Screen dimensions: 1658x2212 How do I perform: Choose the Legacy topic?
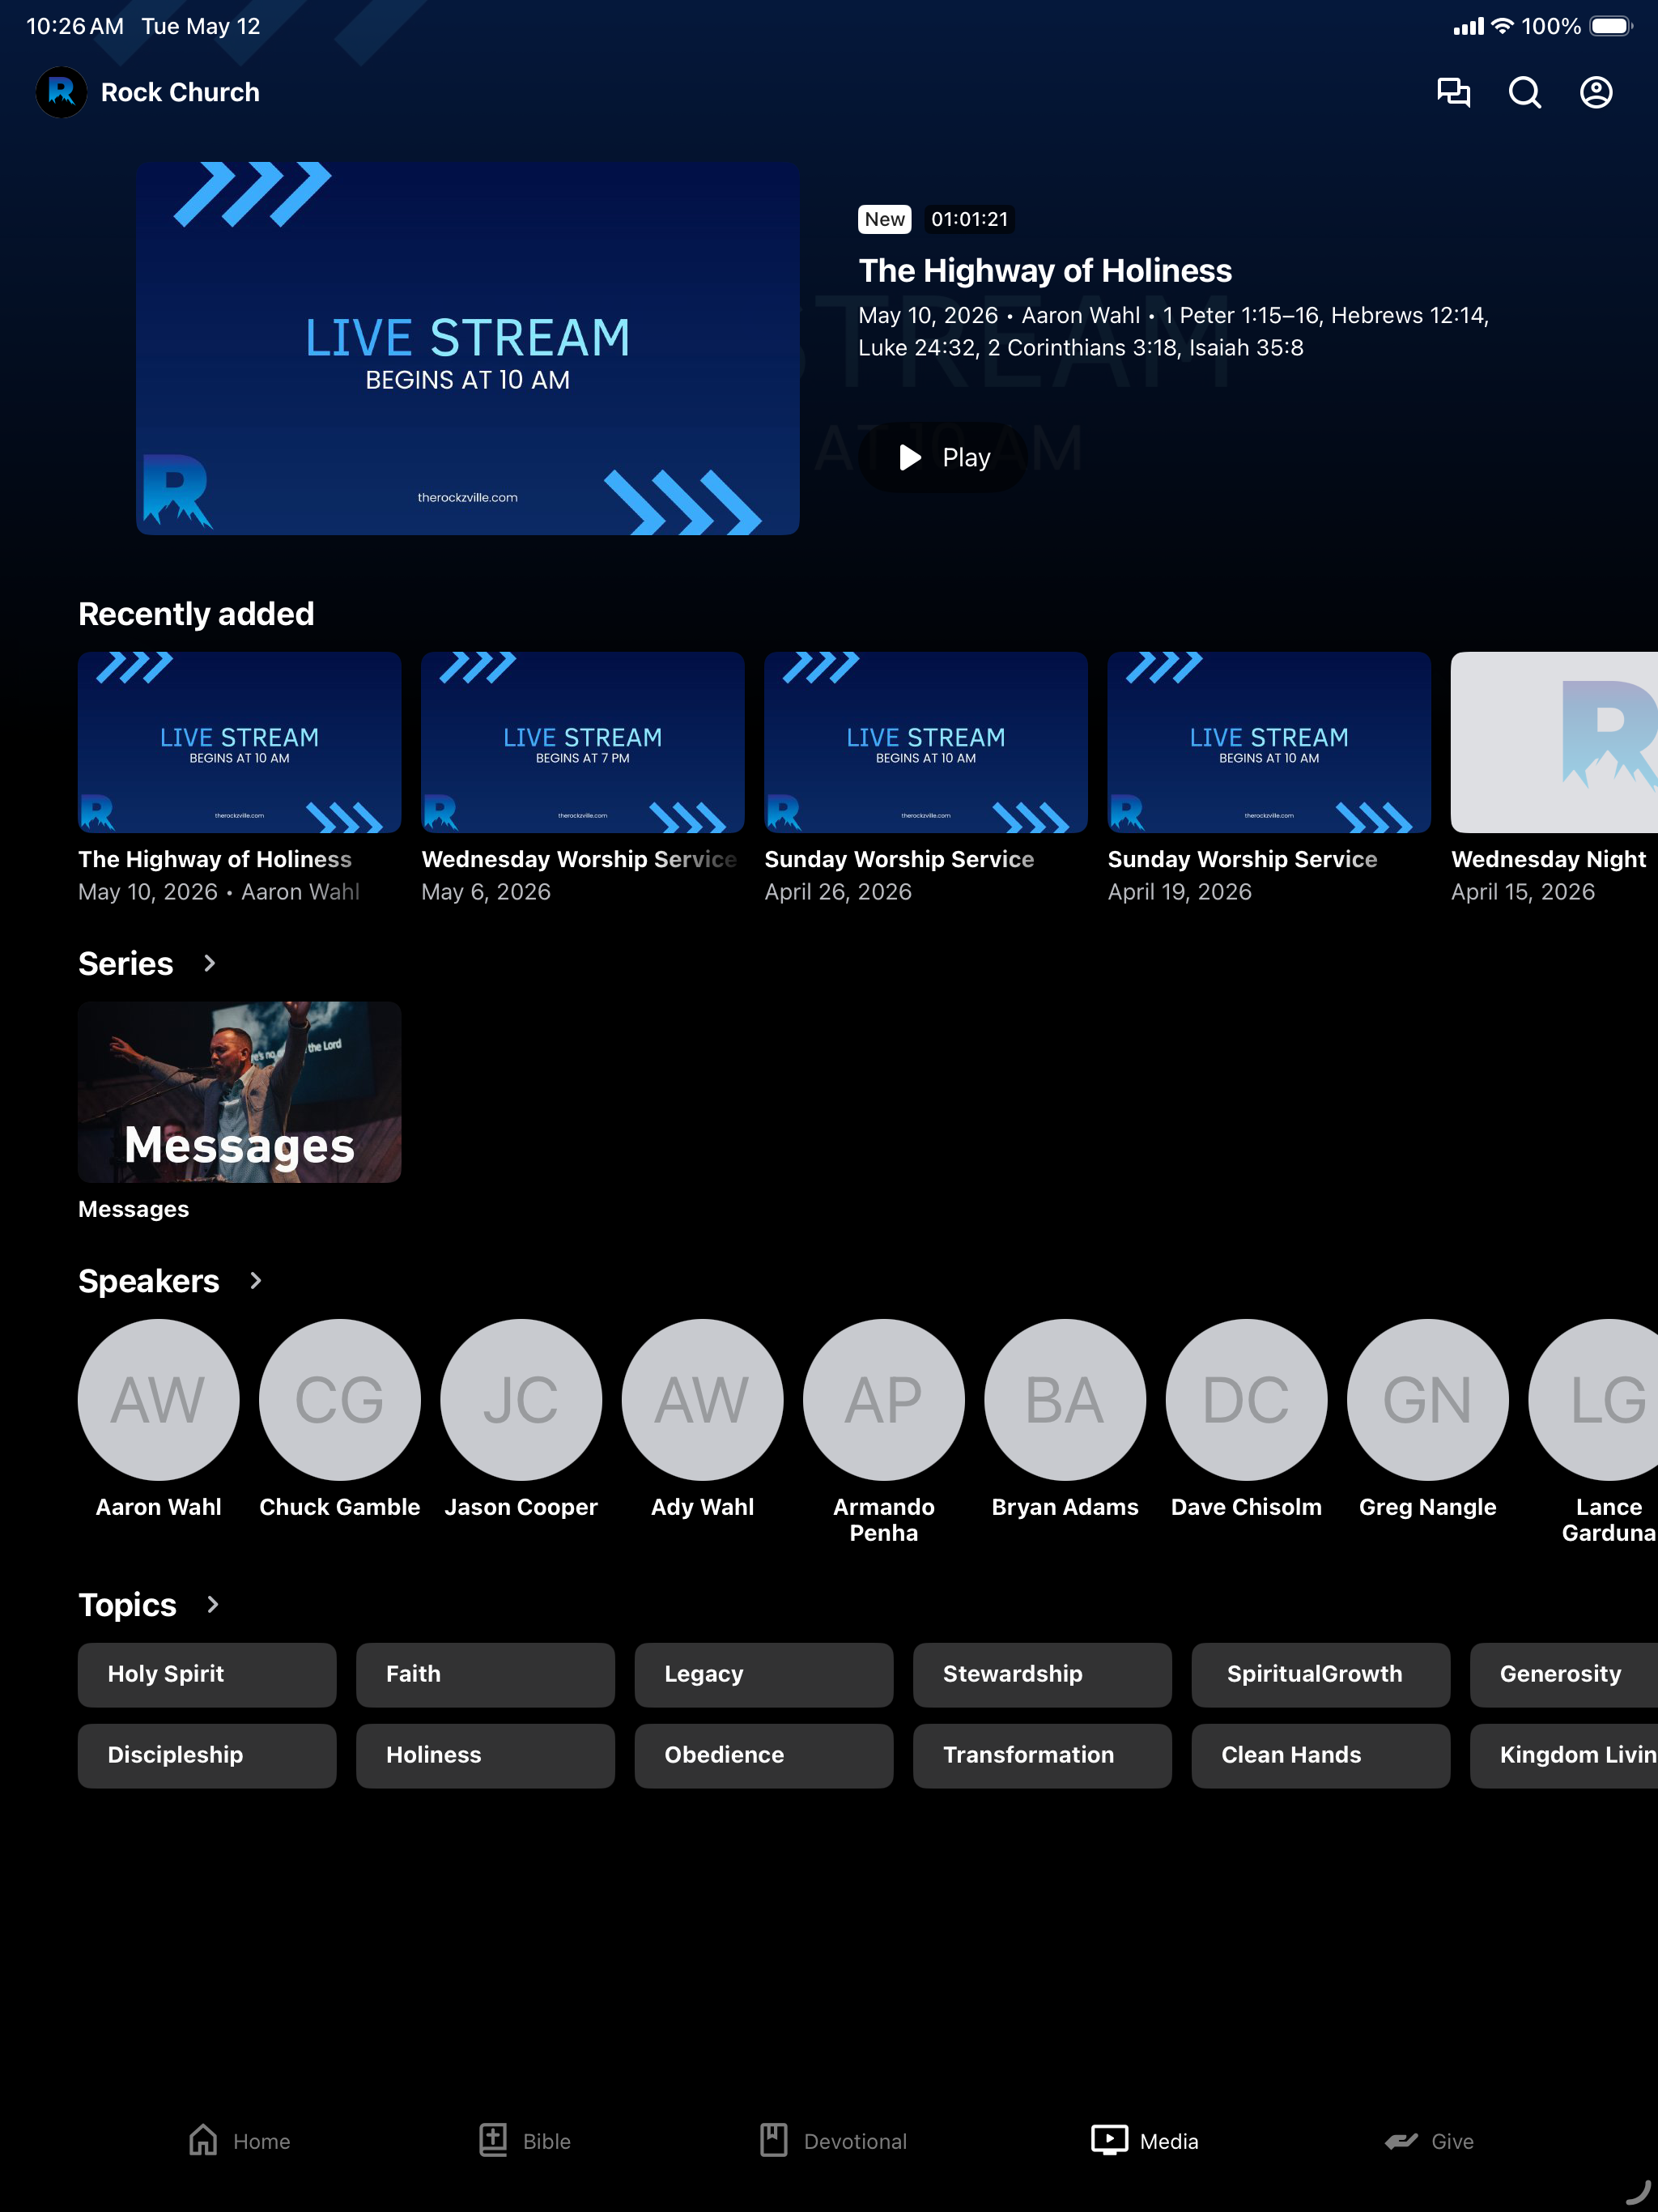[764, 1674]
